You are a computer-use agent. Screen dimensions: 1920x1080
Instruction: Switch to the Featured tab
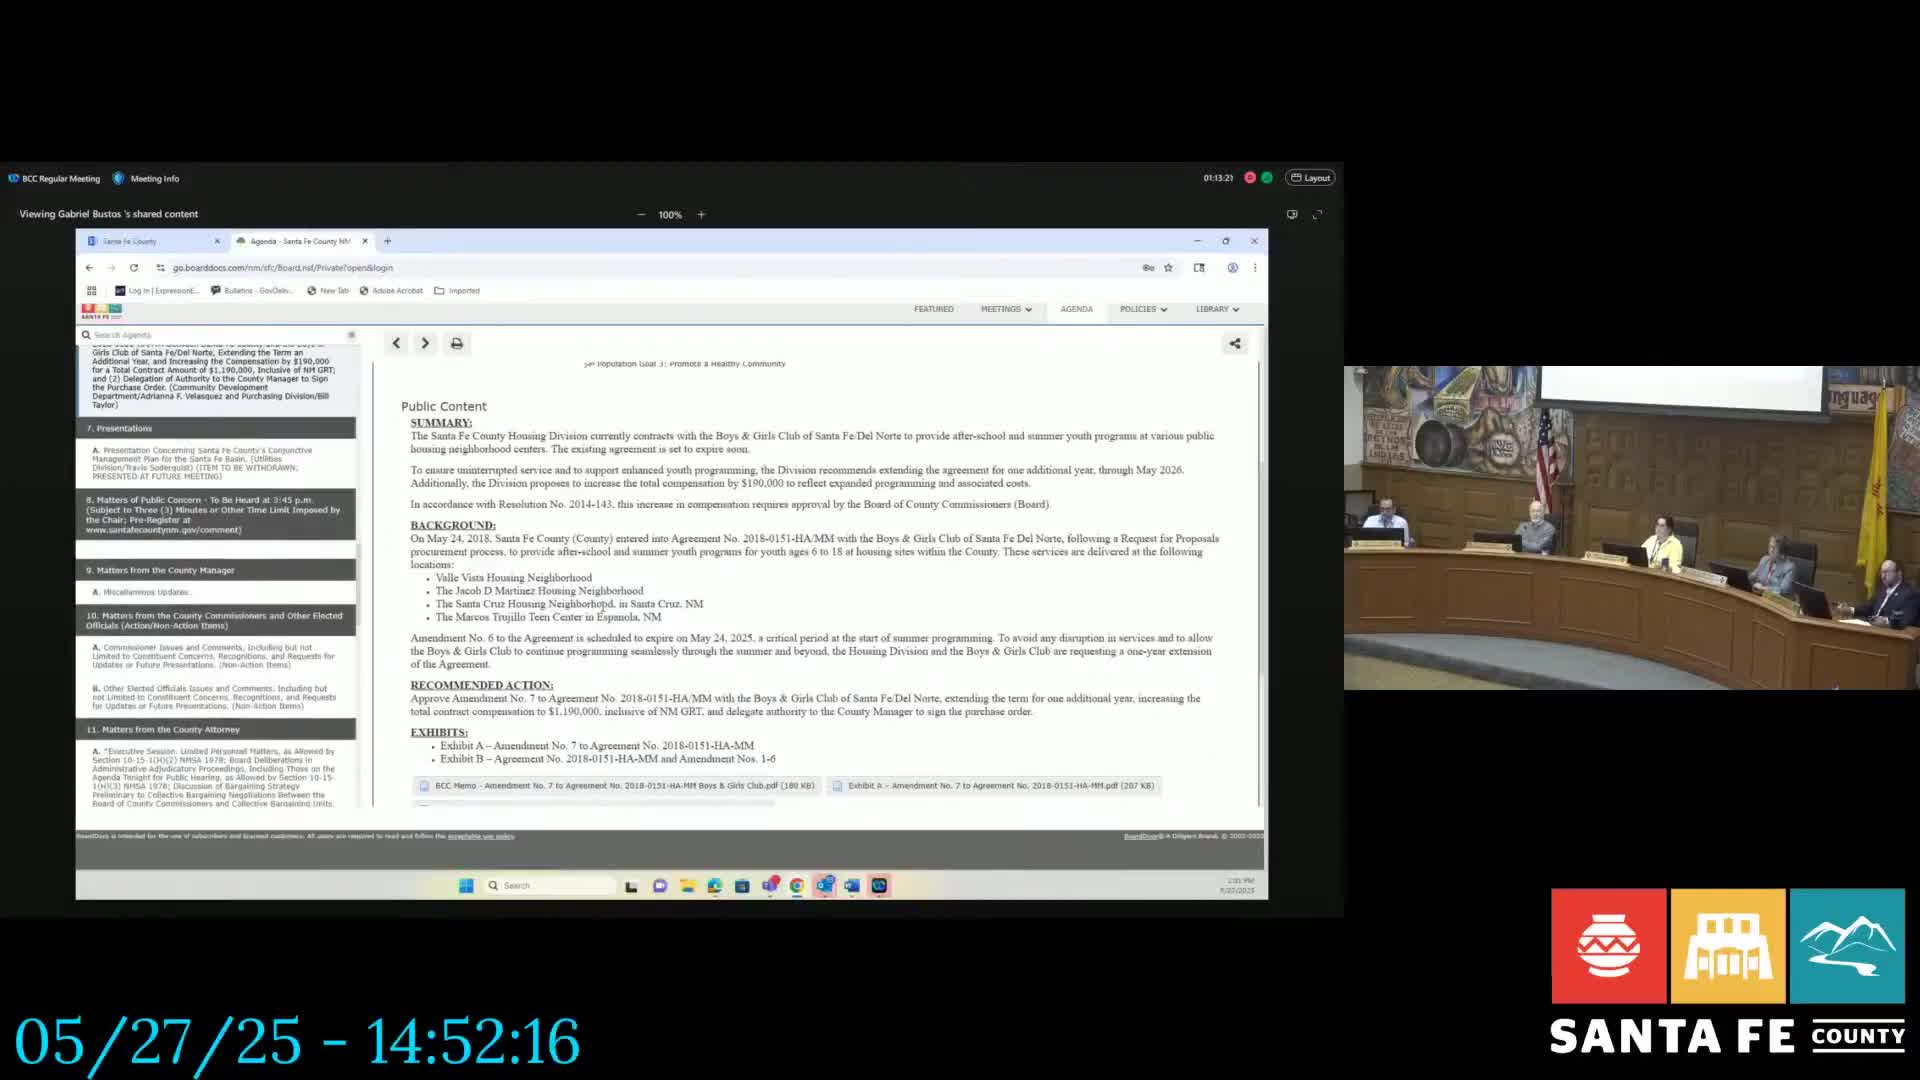933,309
